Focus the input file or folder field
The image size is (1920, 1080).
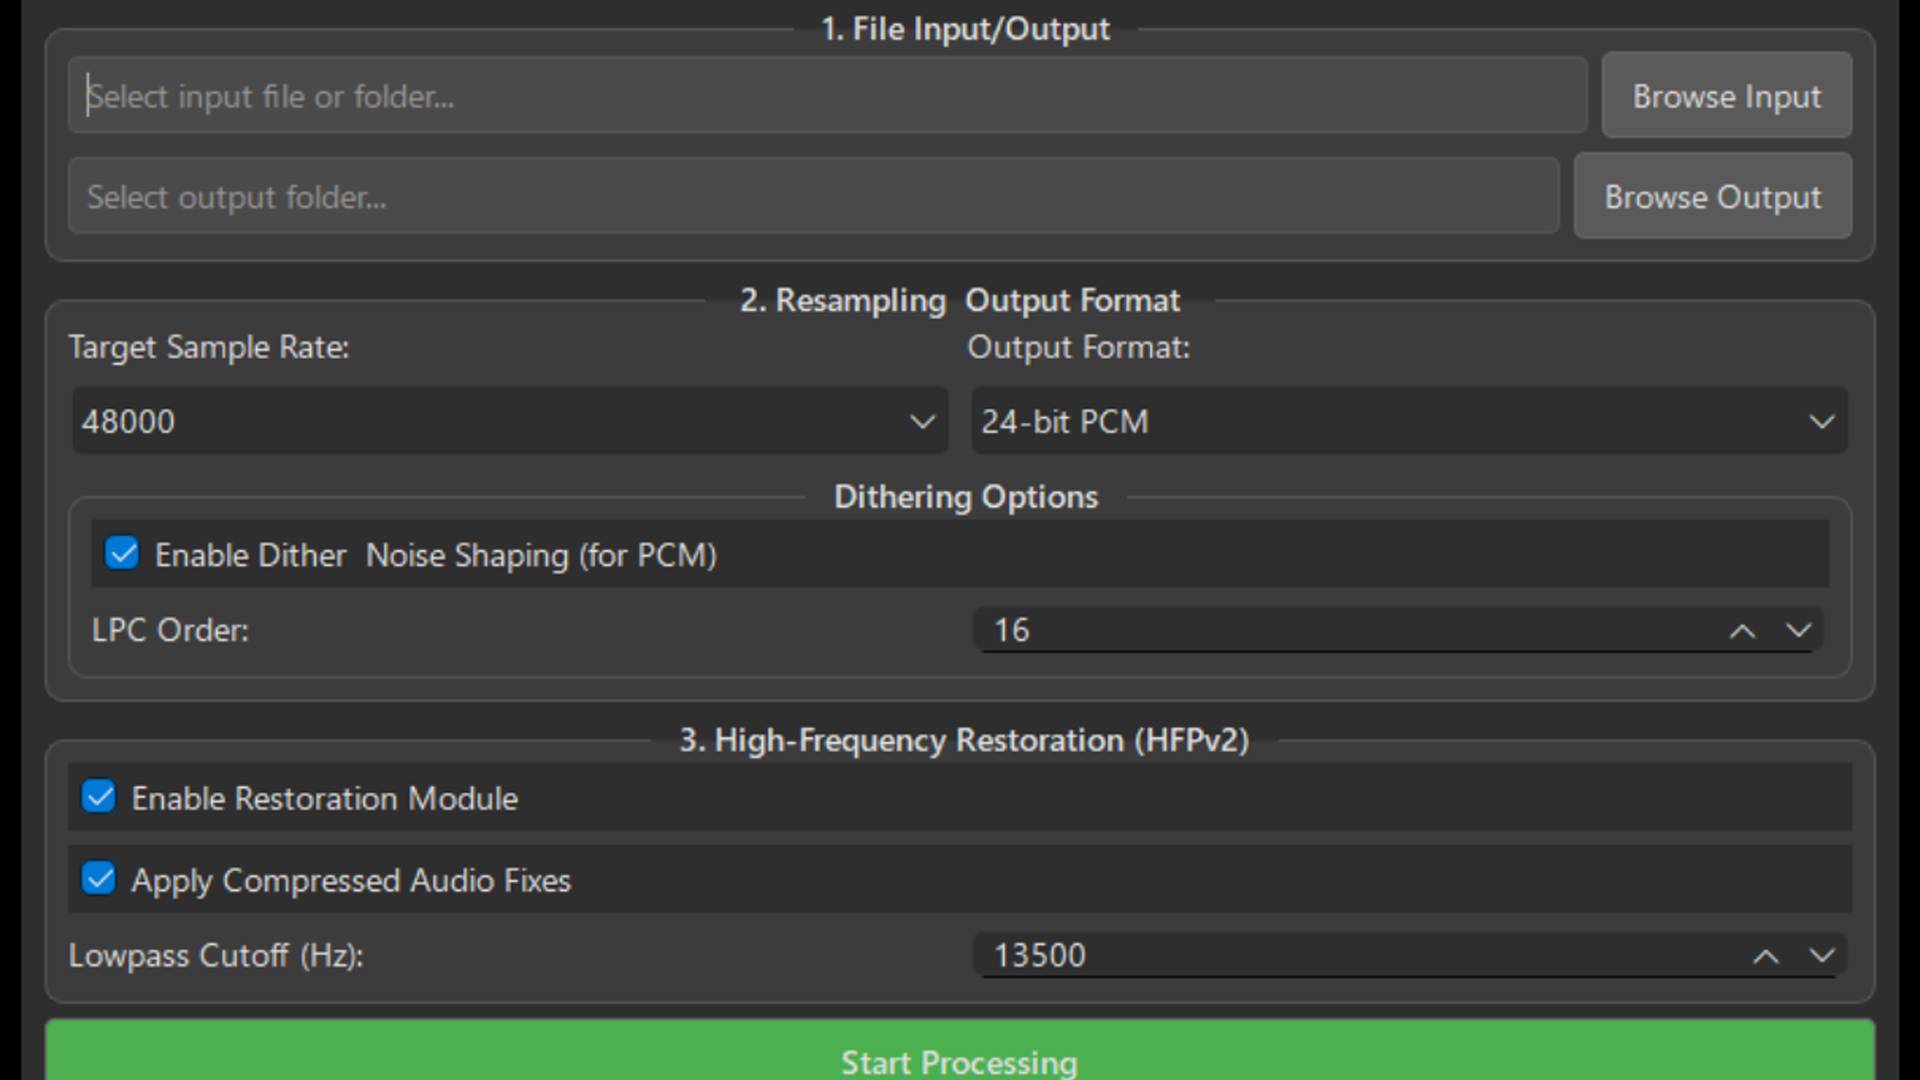(x=827, y=96)
